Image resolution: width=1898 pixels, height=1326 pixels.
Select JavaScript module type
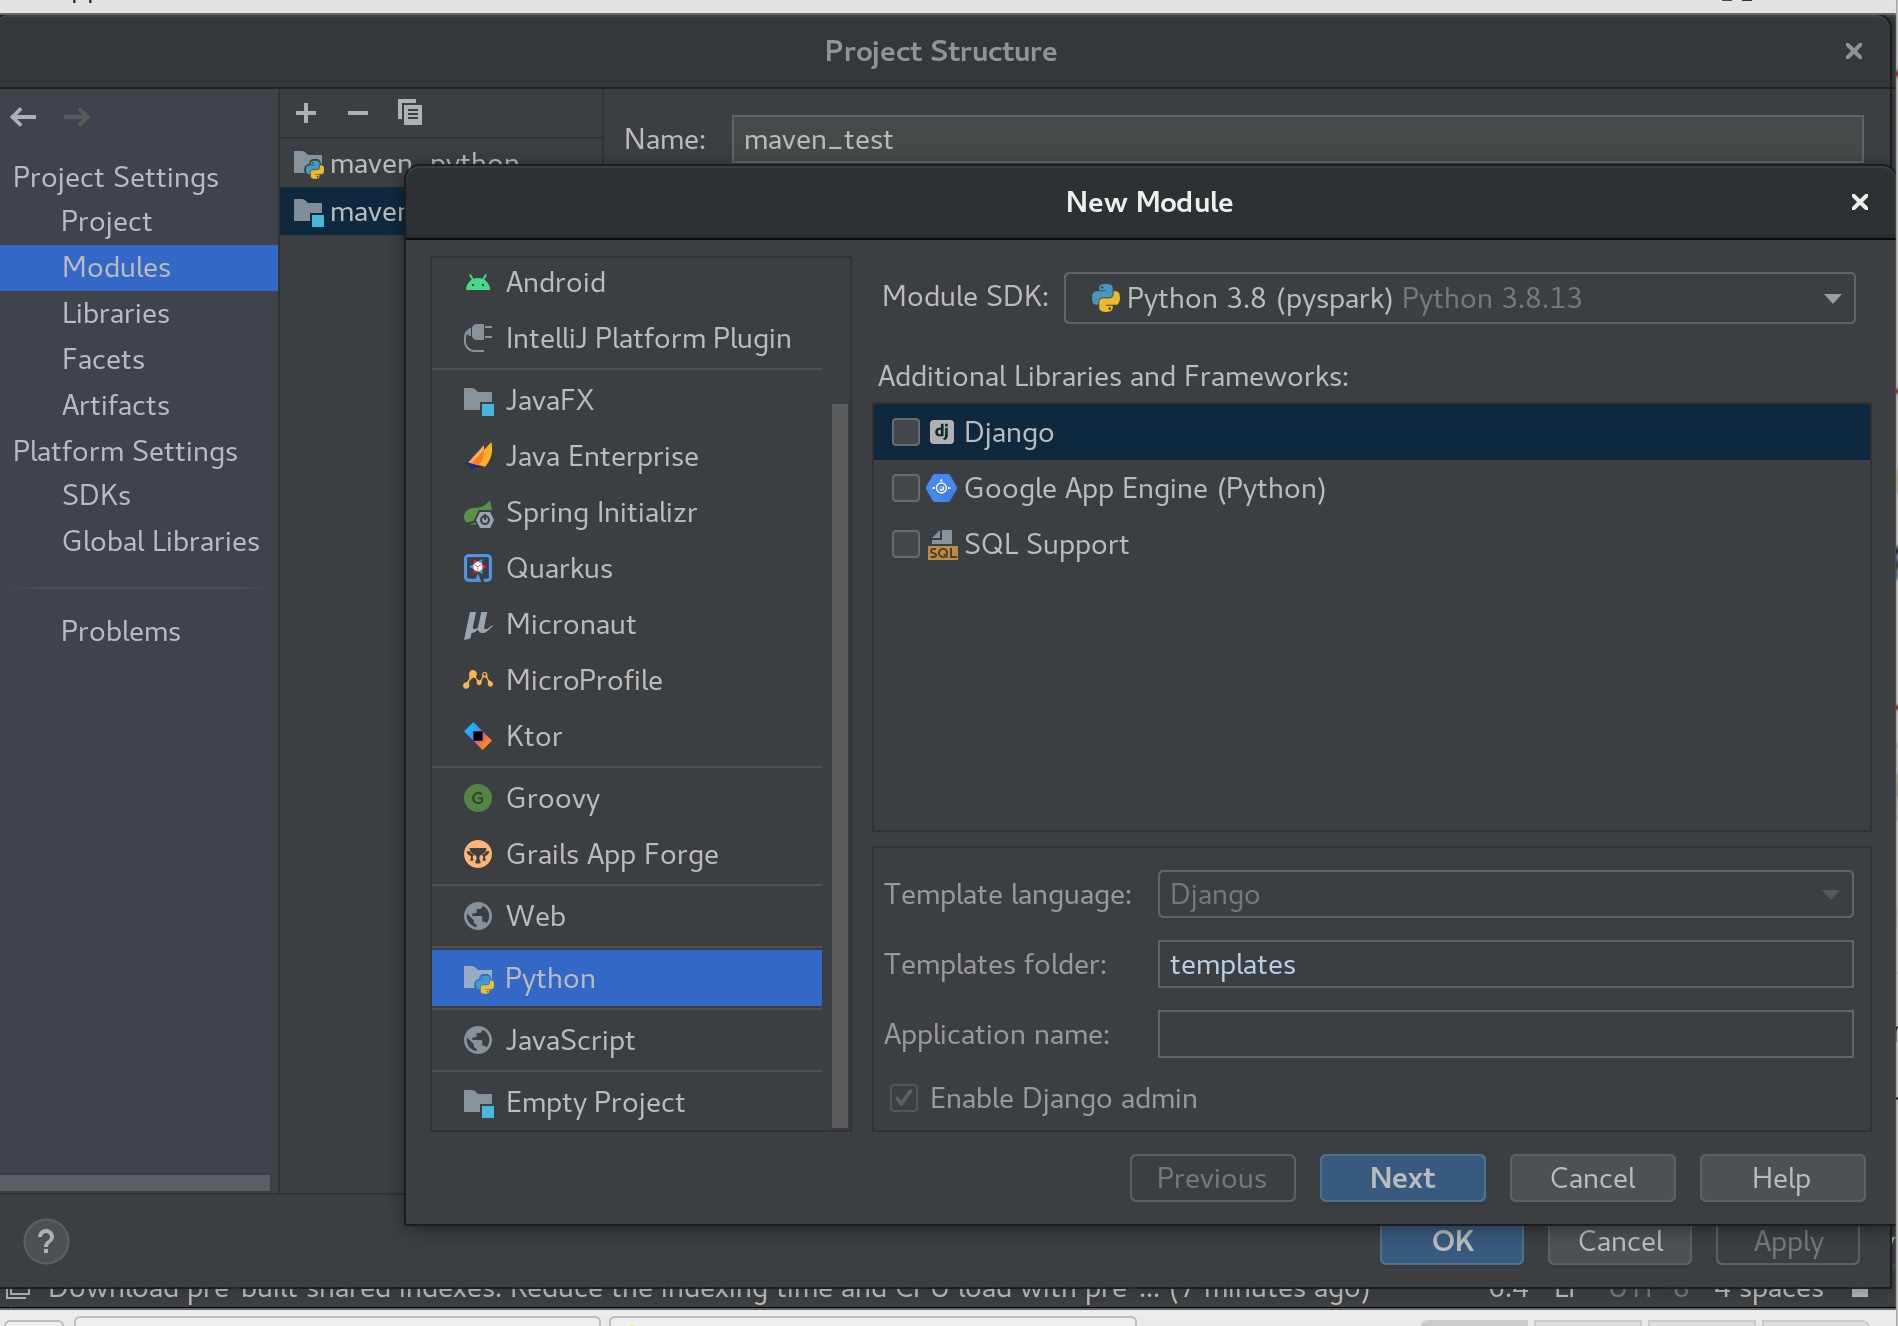coord(627,1041)
